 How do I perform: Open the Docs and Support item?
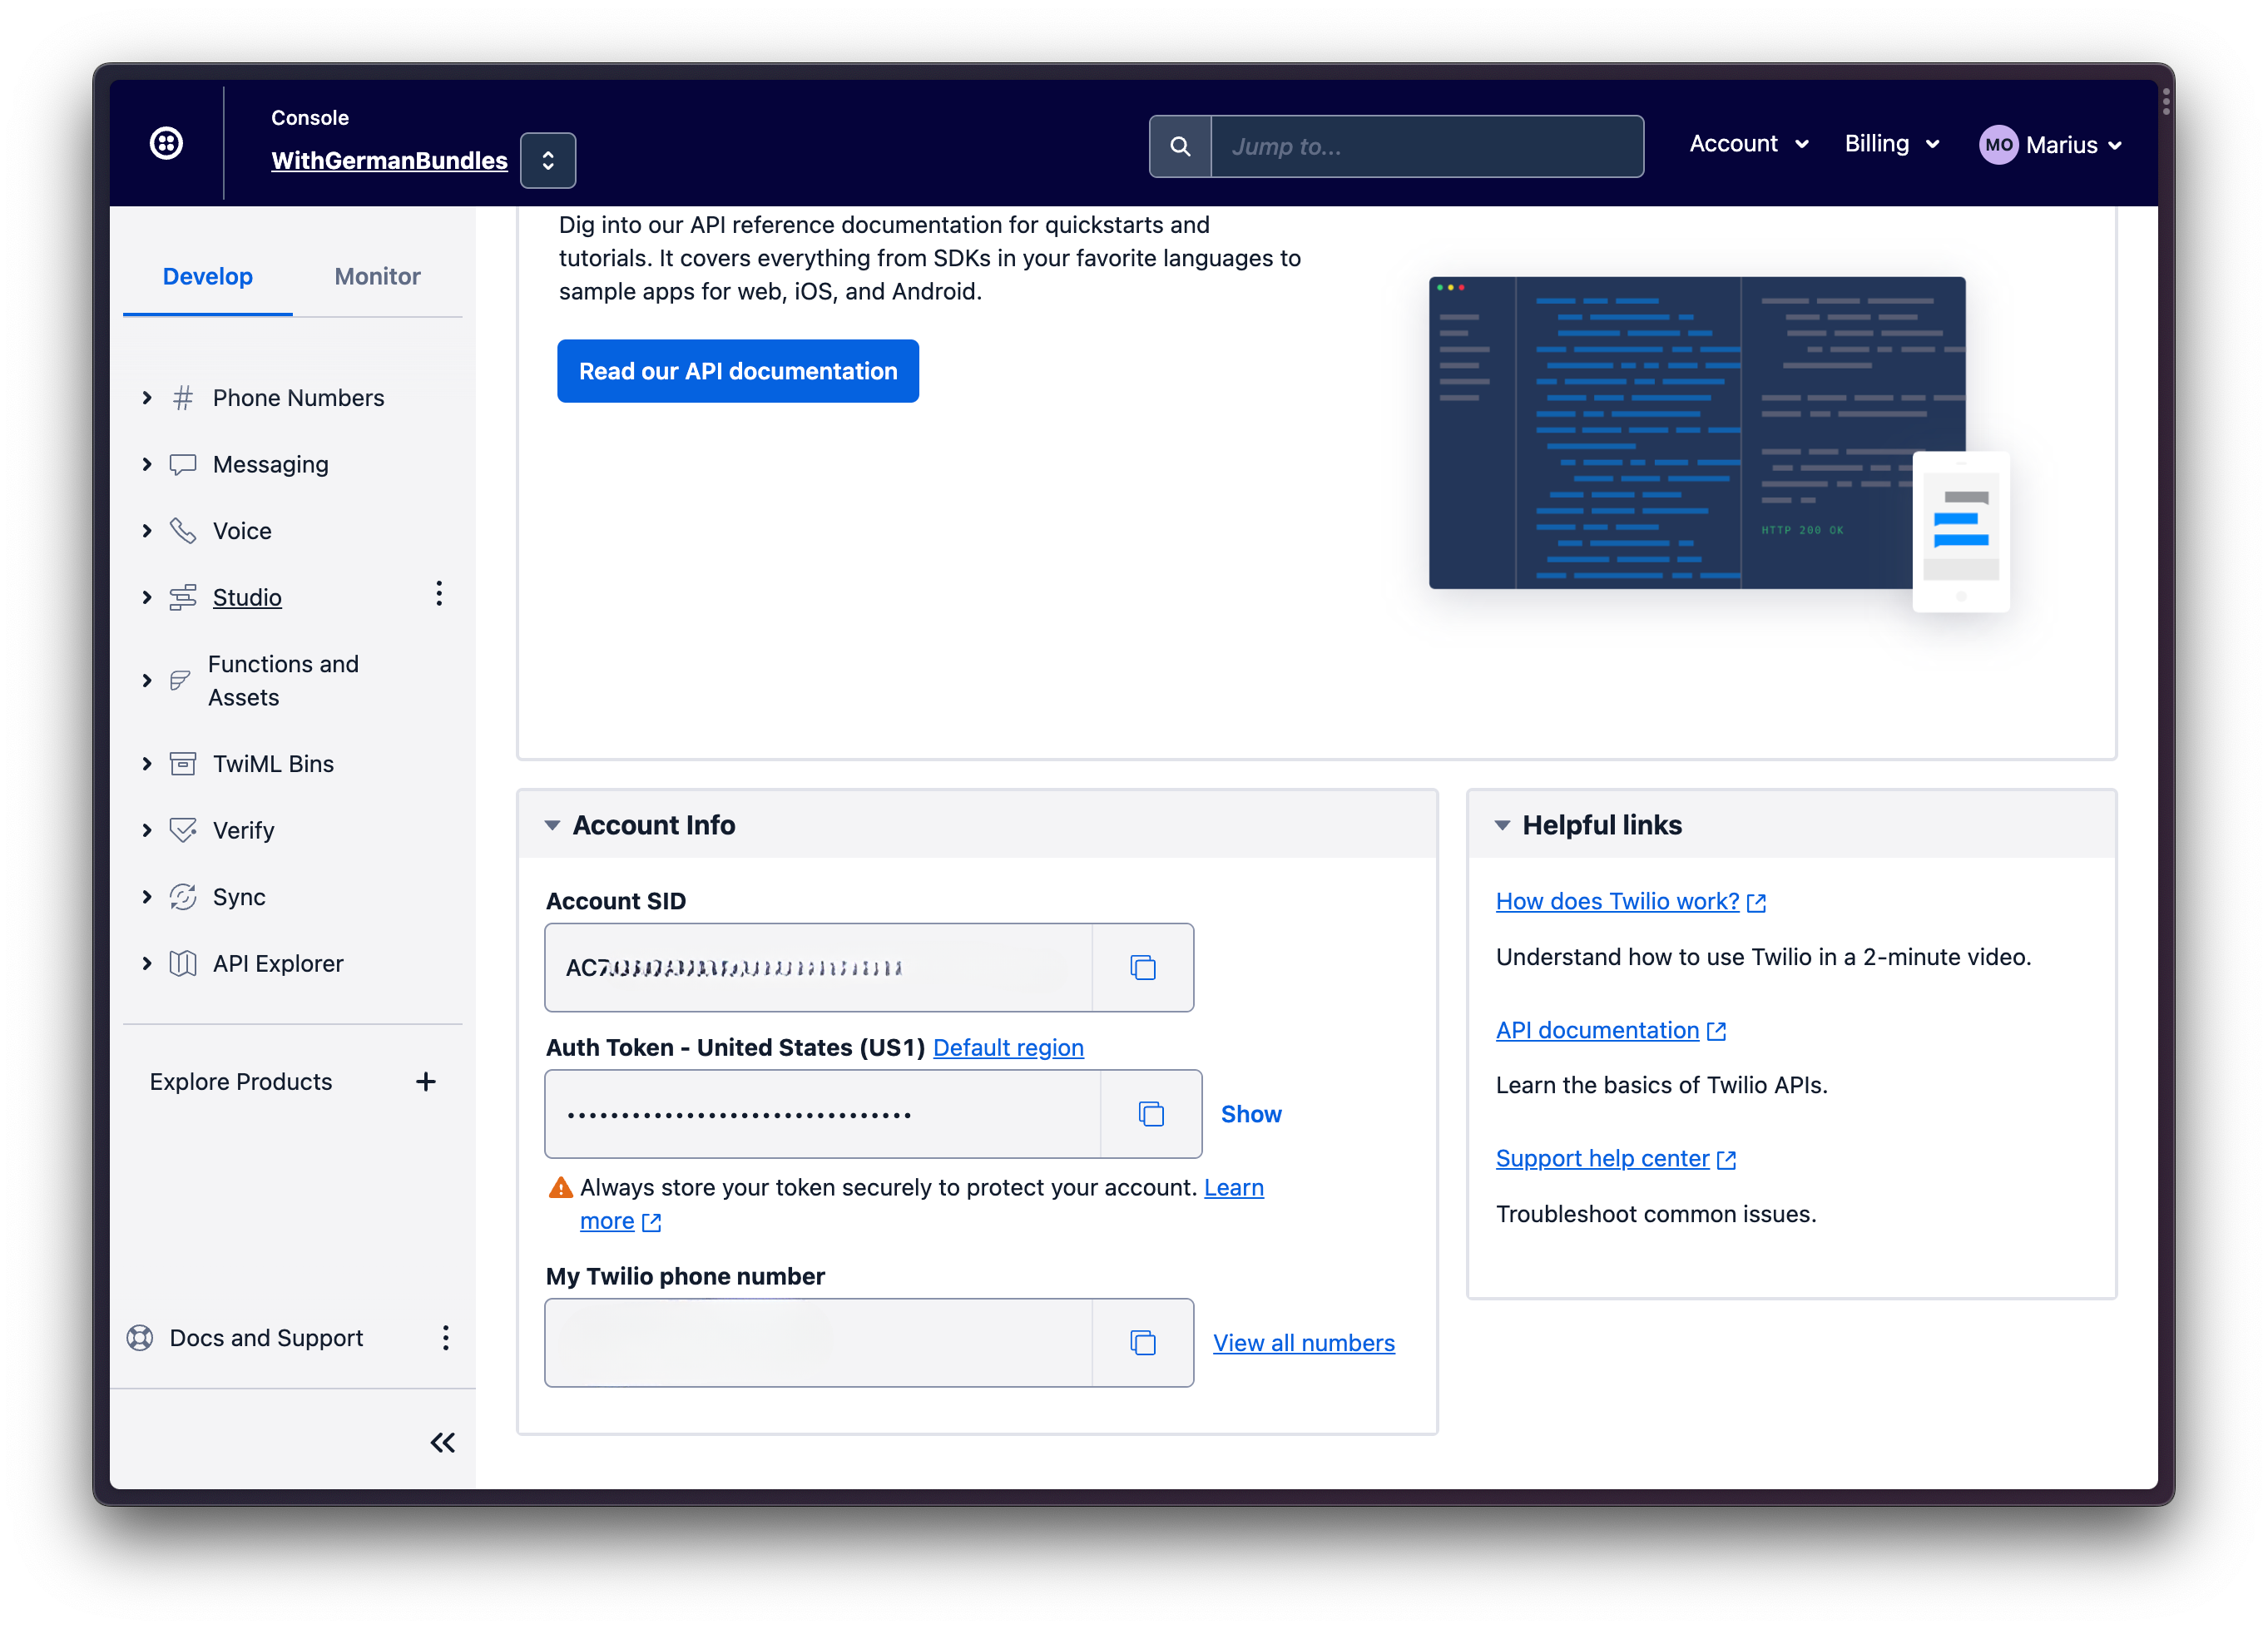click(266, 1337)
